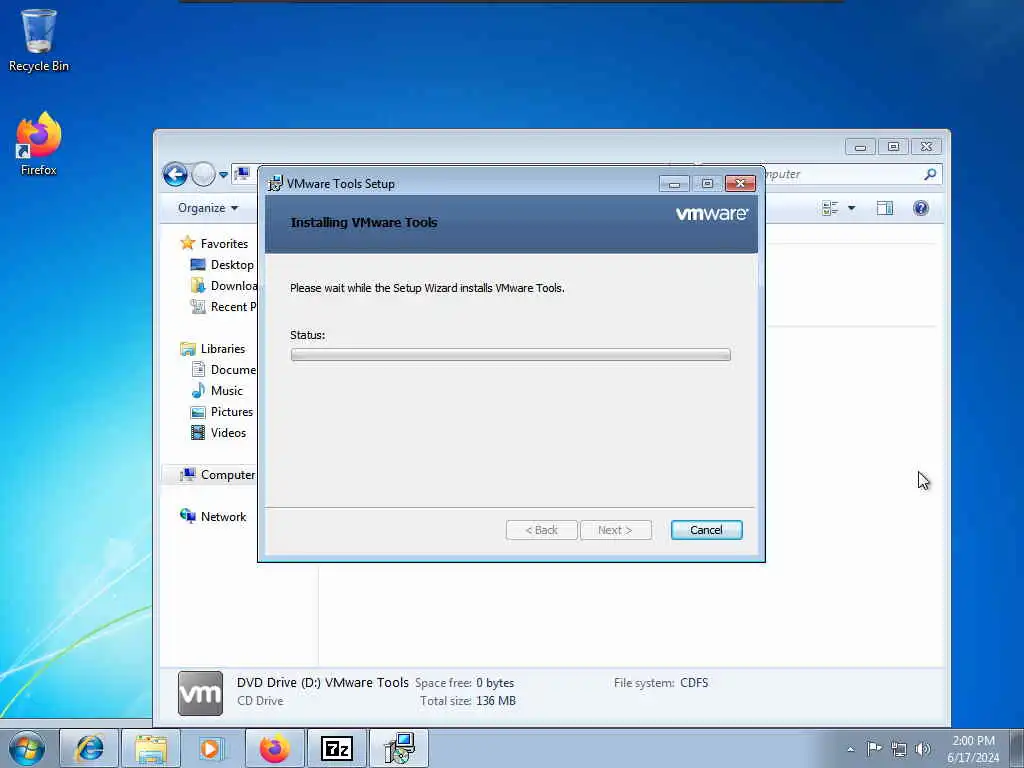Click the VM drive icon in details pane
The image size is (1024, 768).
click(200, 693)
